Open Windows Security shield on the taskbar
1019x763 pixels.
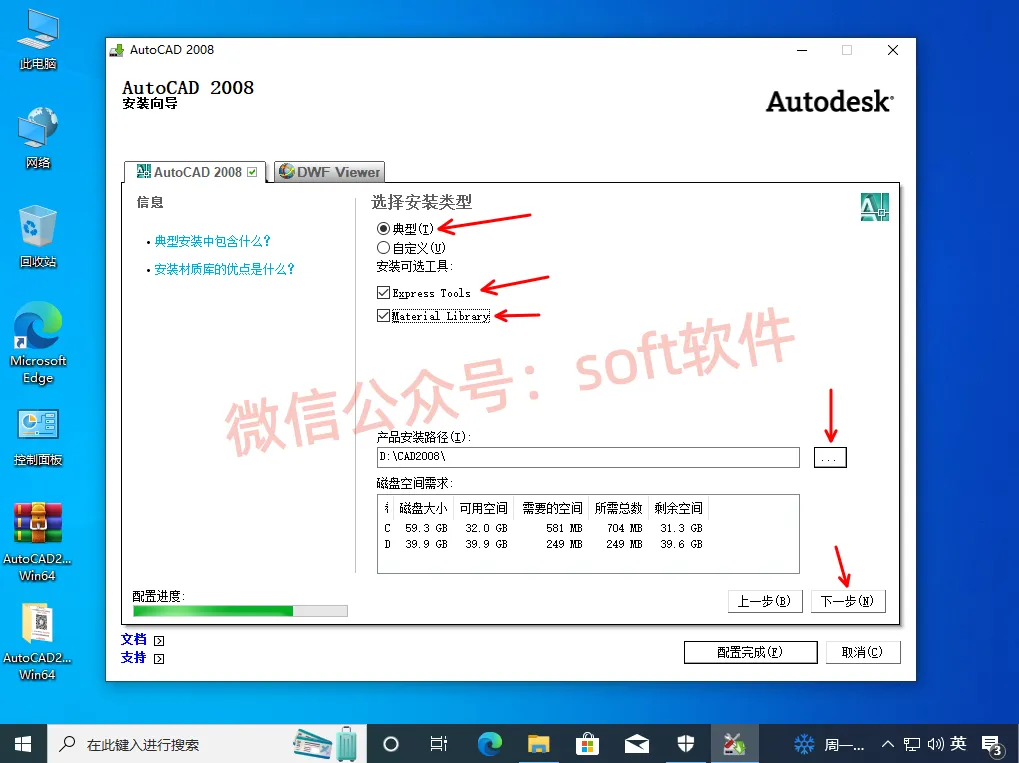(686, 744)
